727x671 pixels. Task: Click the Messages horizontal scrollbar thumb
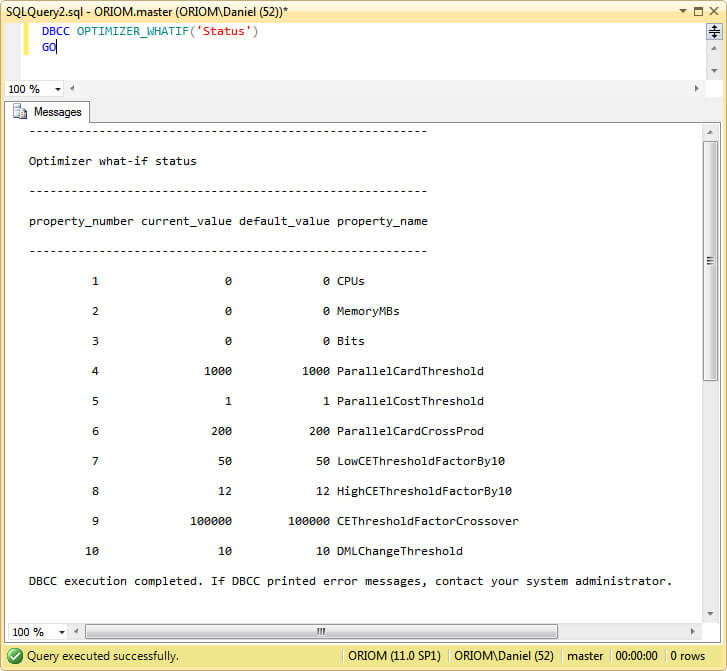(x=321, y=631)
